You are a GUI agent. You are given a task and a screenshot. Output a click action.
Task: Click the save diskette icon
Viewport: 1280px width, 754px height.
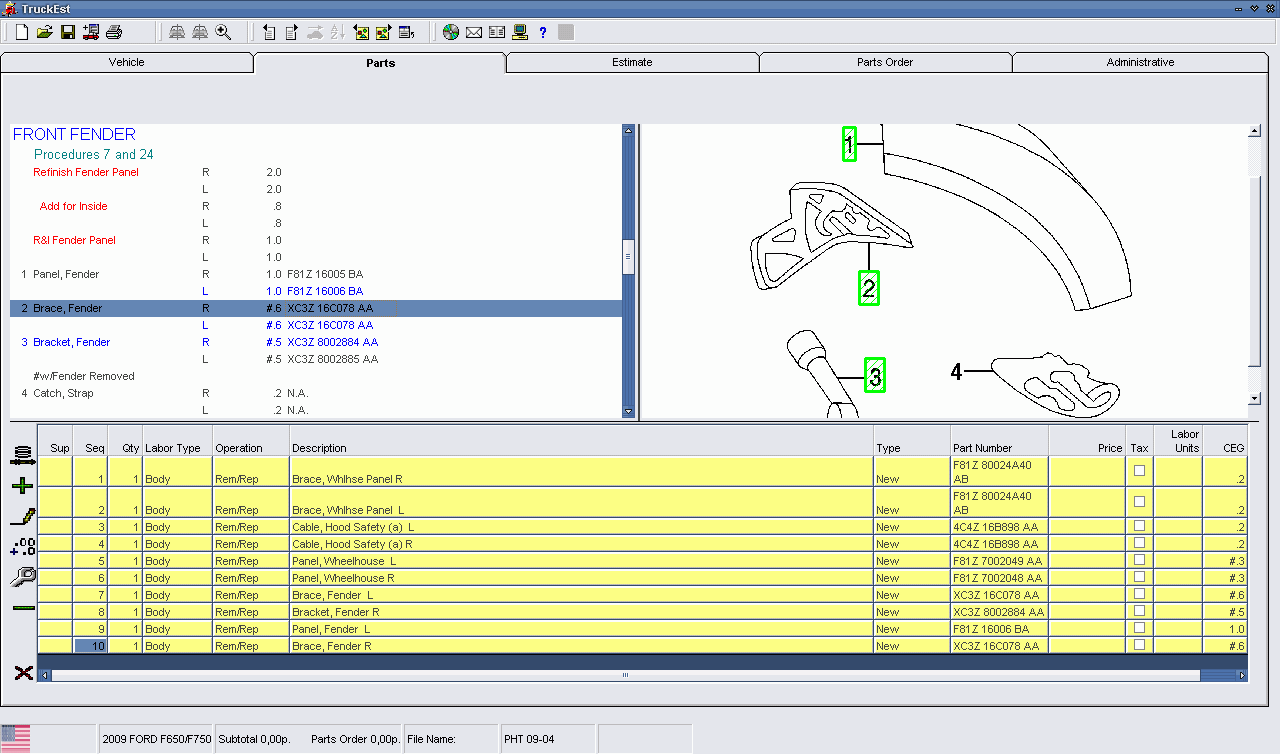66,31
